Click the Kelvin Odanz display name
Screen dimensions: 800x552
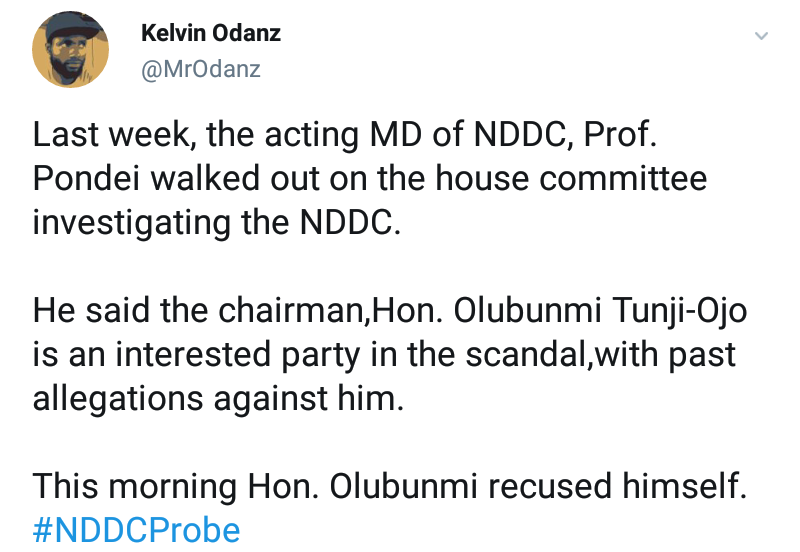pyautogui.click(x=211, y=33)
